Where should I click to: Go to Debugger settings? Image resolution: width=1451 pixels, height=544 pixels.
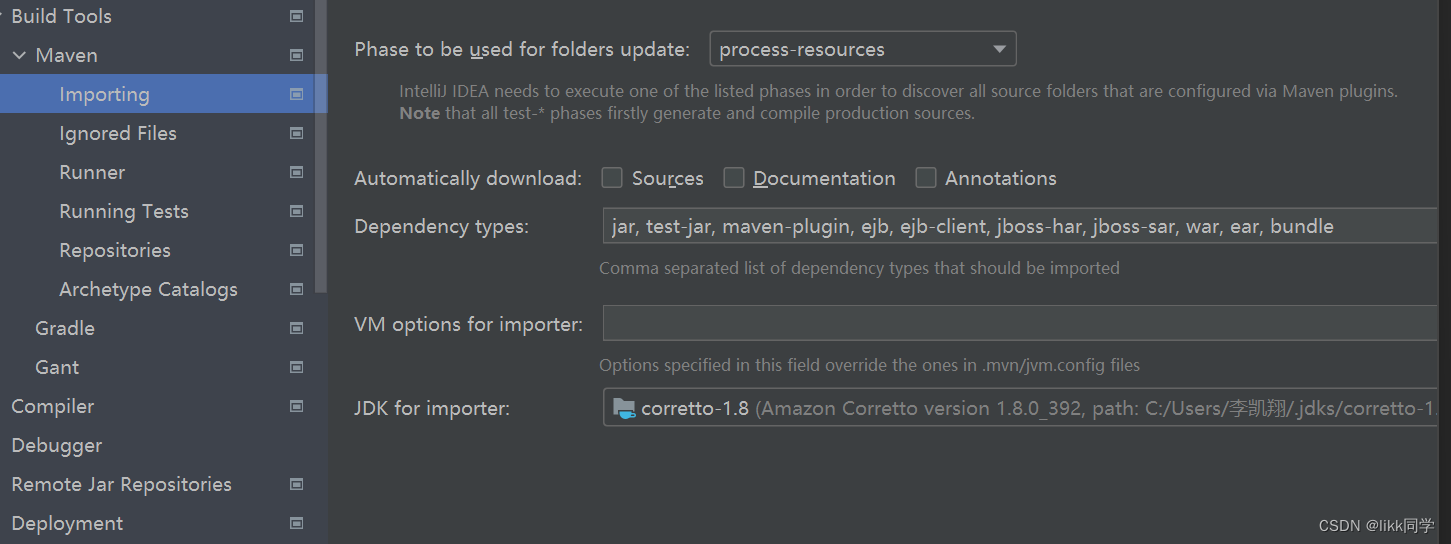(x=57, y=445)
